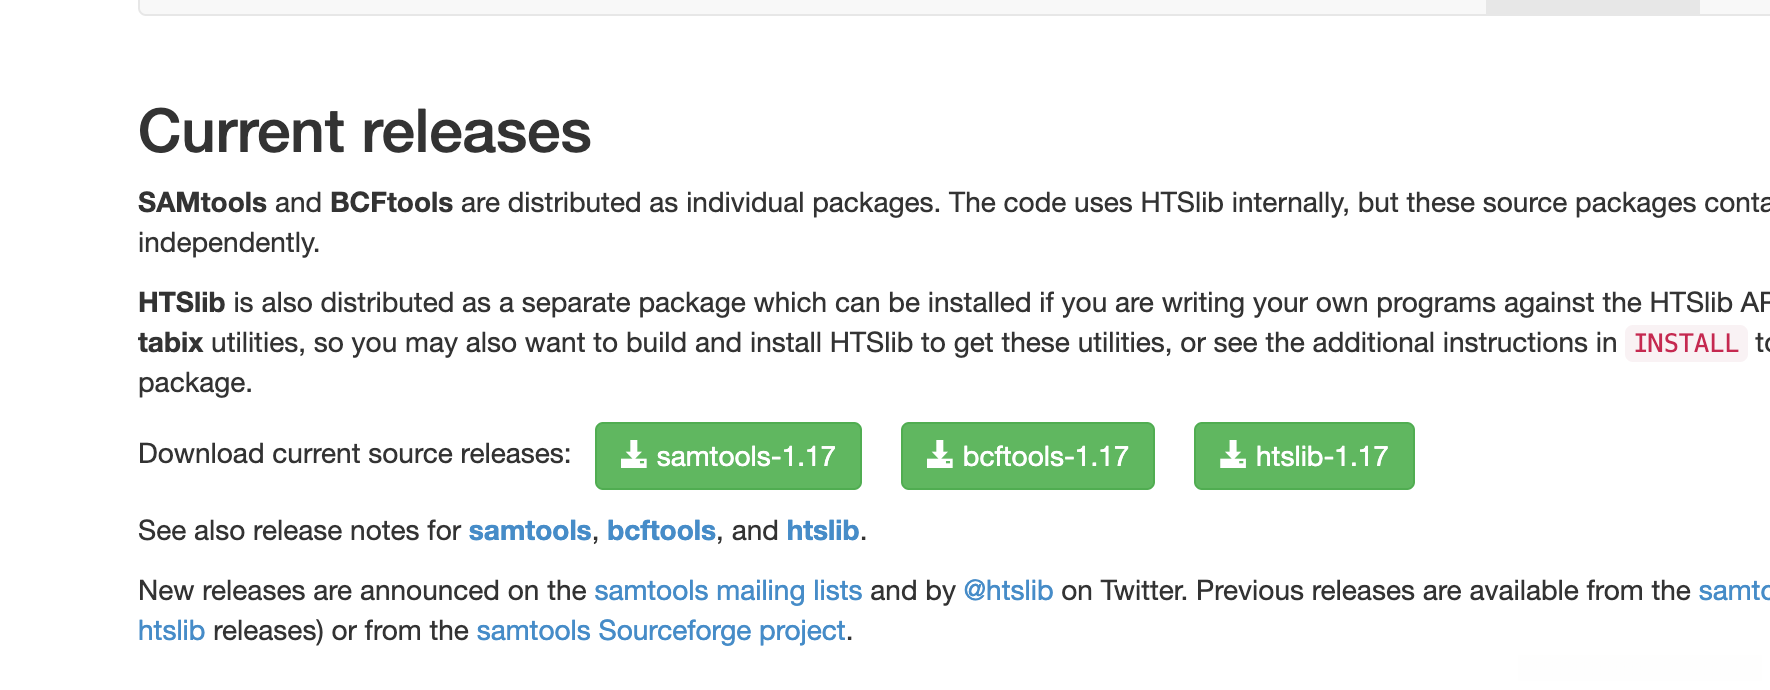Click the Download current source releases label
The image size is (1770, 690).
354,453
